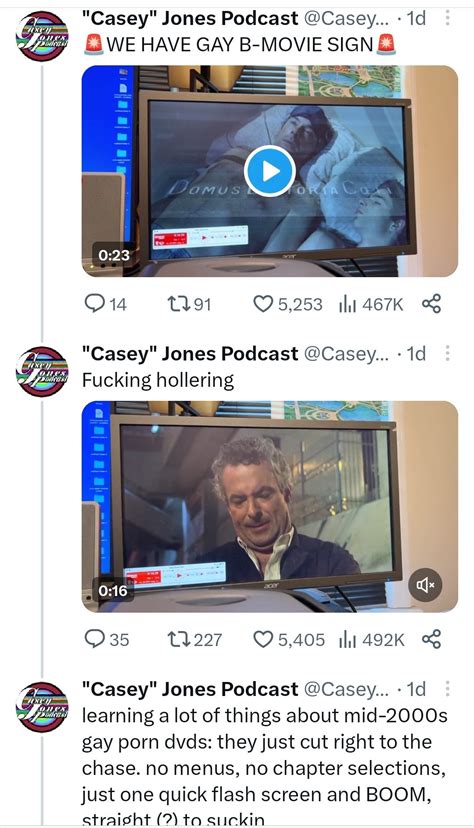Image resolution: width=474 pixels, height=828 pixels.
Task: Open the profile name on the second tweet
Action: click(x=190, y=353)
